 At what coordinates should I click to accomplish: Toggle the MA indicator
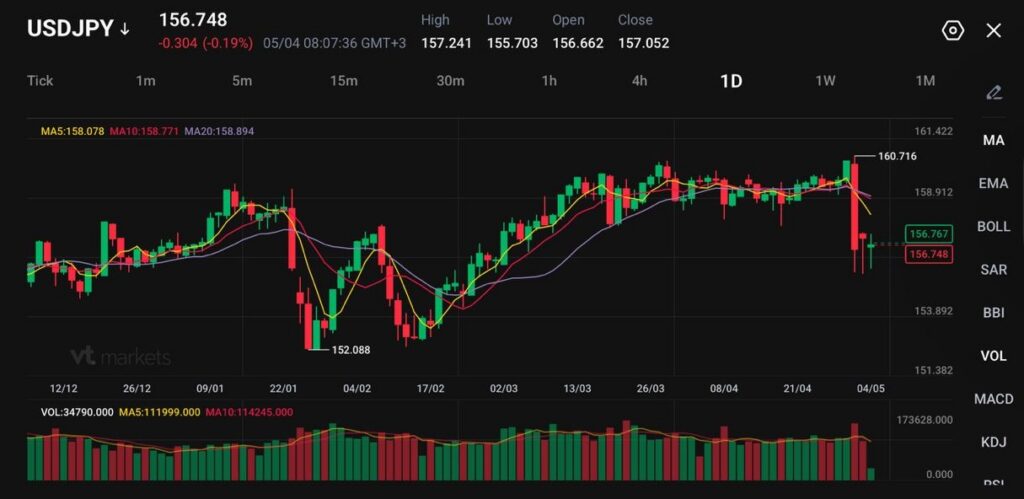click(993, 140)
